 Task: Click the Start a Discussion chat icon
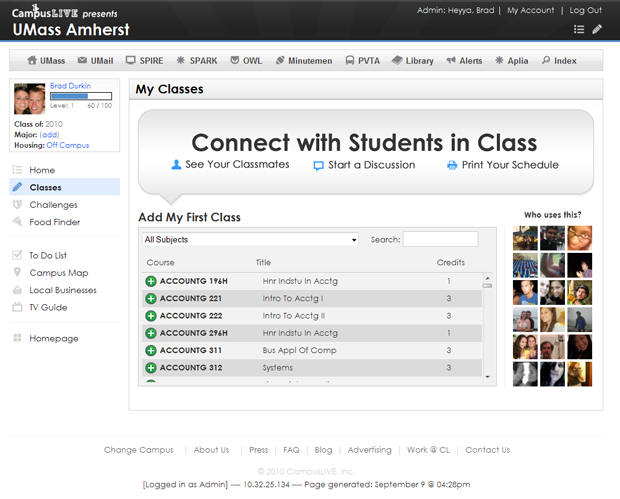318,166
